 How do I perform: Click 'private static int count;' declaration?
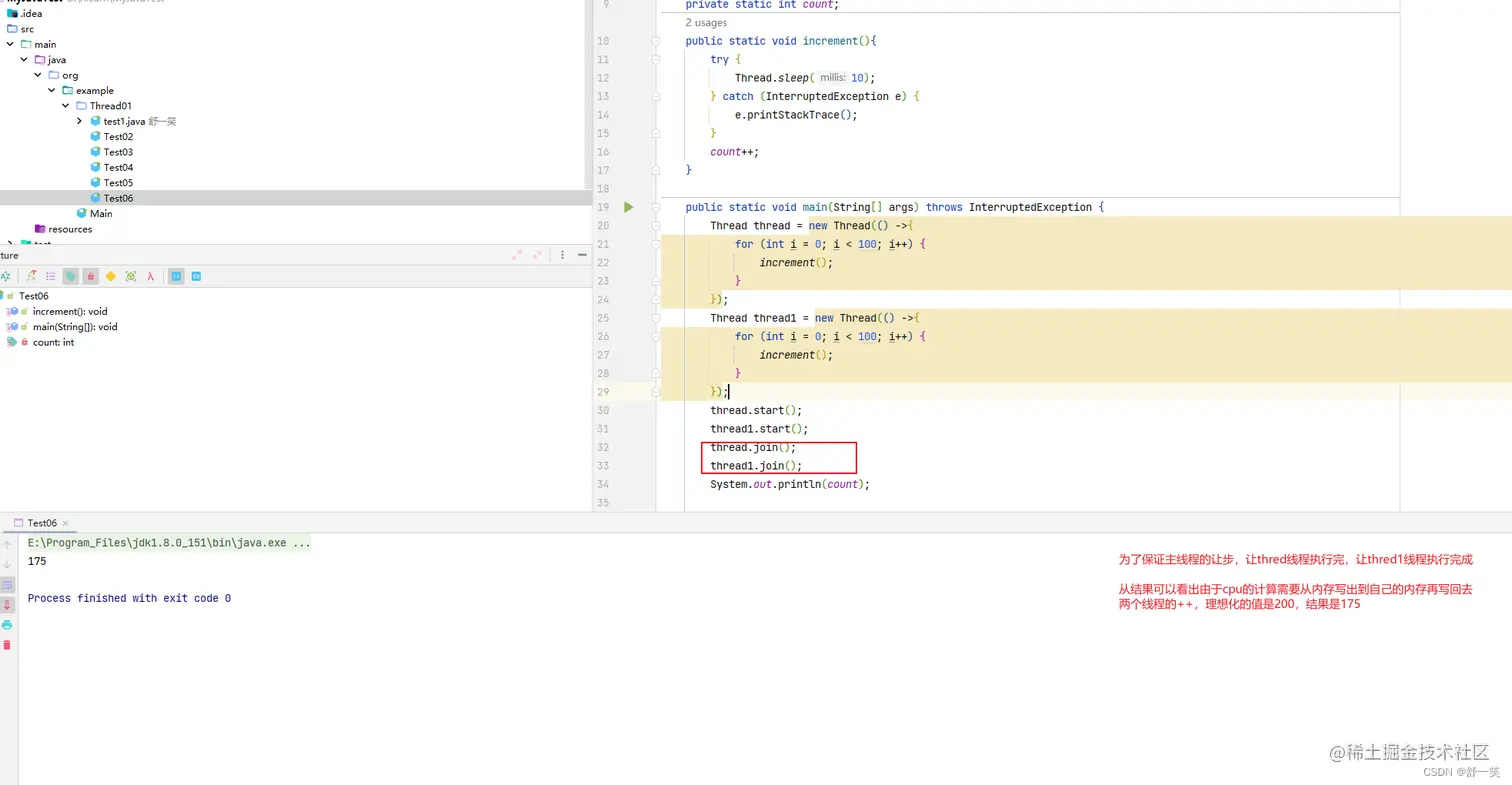click(762, 5)
